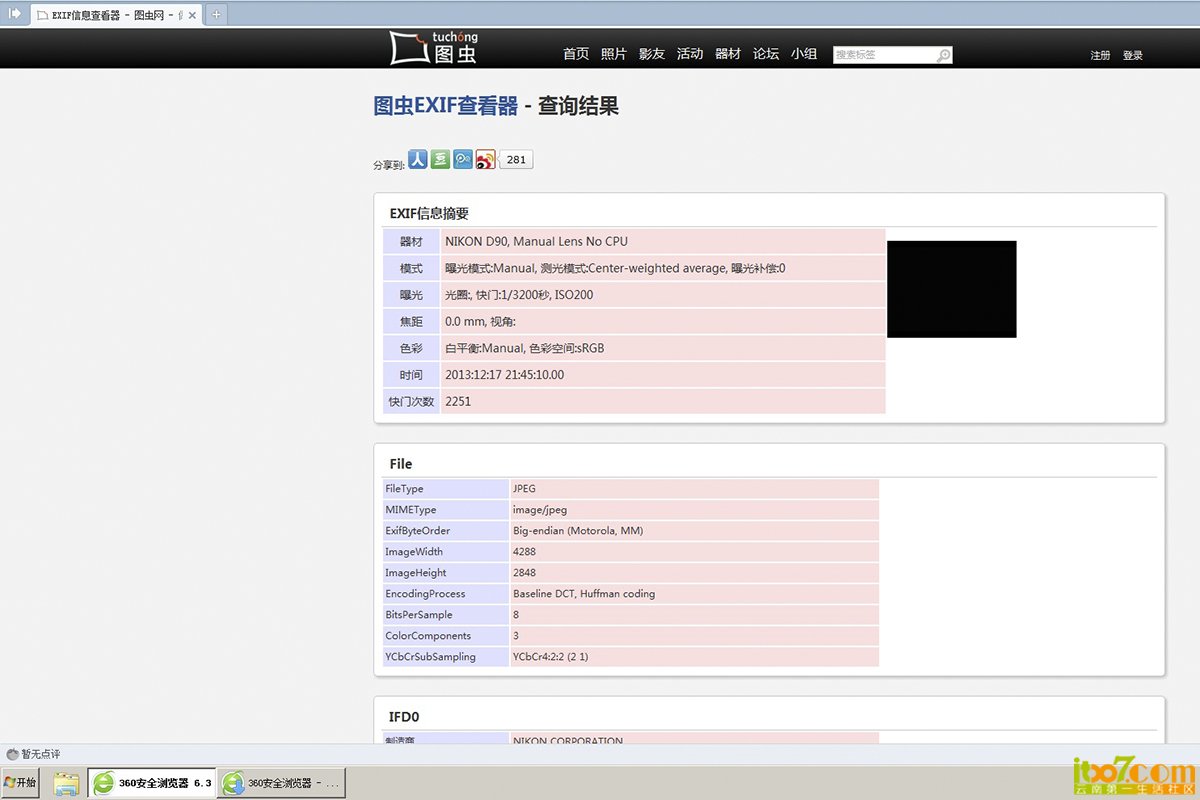The height and width of the screenshot is (800, 1200).
Task: Click the 器材 label cell
Action: 411,241
